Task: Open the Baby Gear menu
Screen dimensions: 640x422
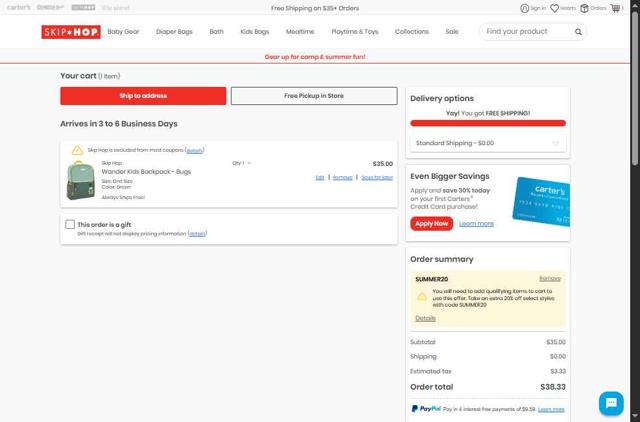Action: [123, 31]
